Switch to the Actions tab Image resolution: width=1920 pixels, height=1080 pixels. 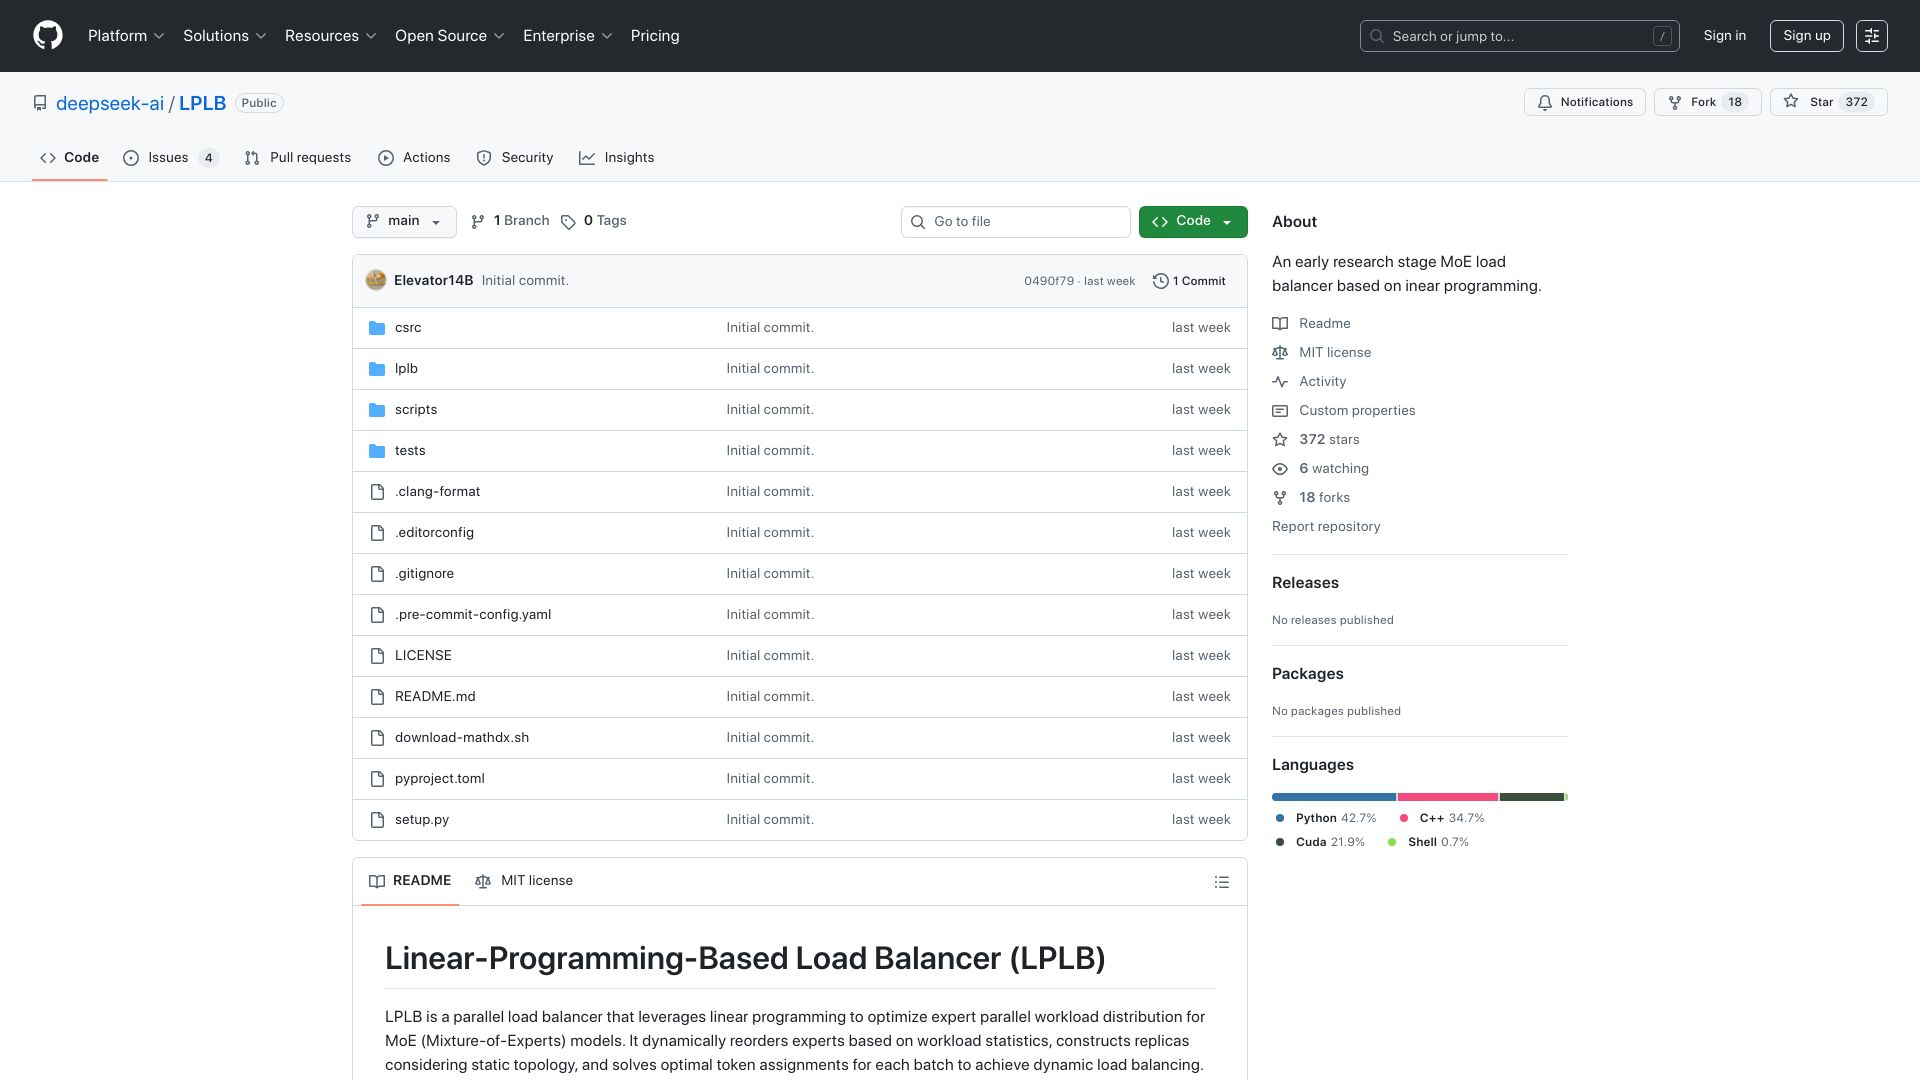(x=414, y=158)
